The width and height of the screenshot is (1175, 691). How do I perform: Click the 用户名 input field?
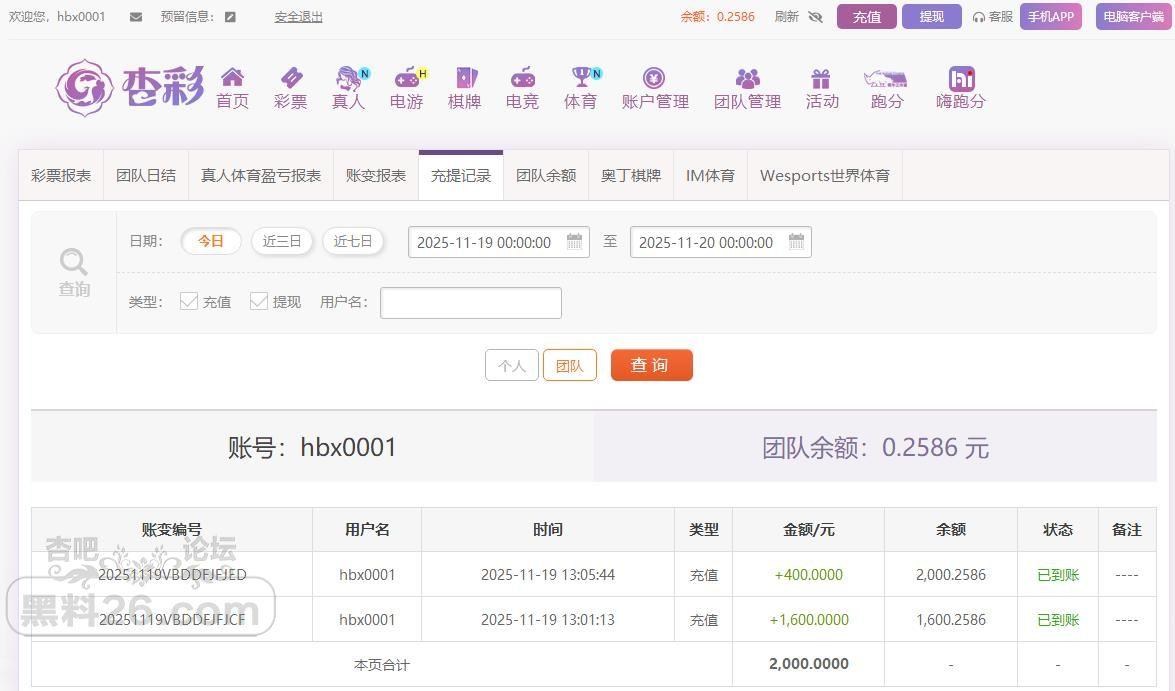470,303
